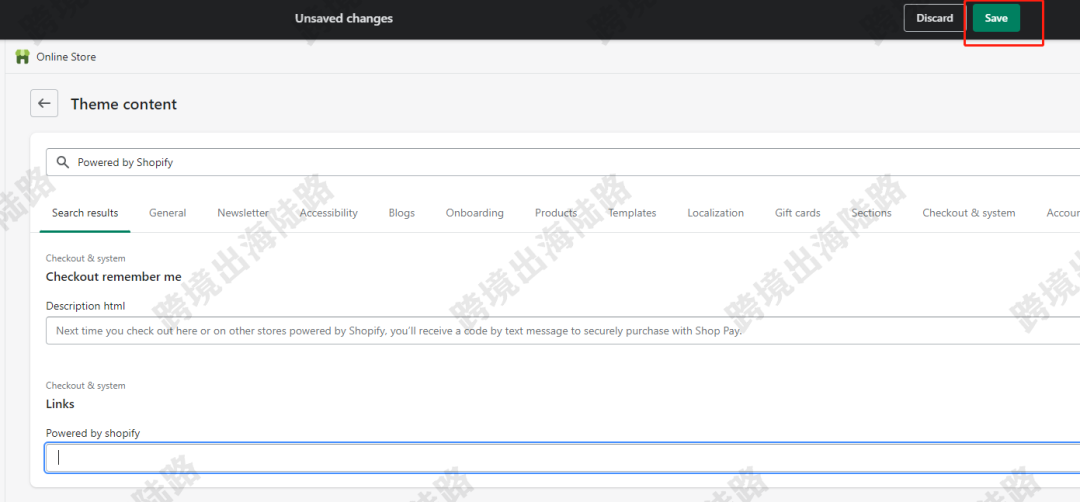Focus the Powered by Shopify search box
Viewport: 1080px width, 502px height.
563,163
